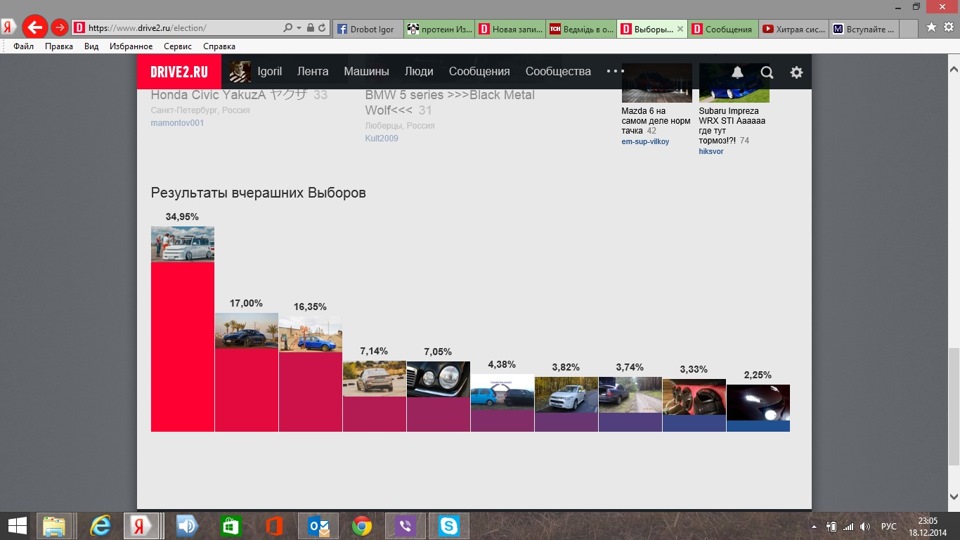Image resolution: width=960 pixels, height=540 pixels.
Task: Open Сообщения in site navigation
Action: 479,71
